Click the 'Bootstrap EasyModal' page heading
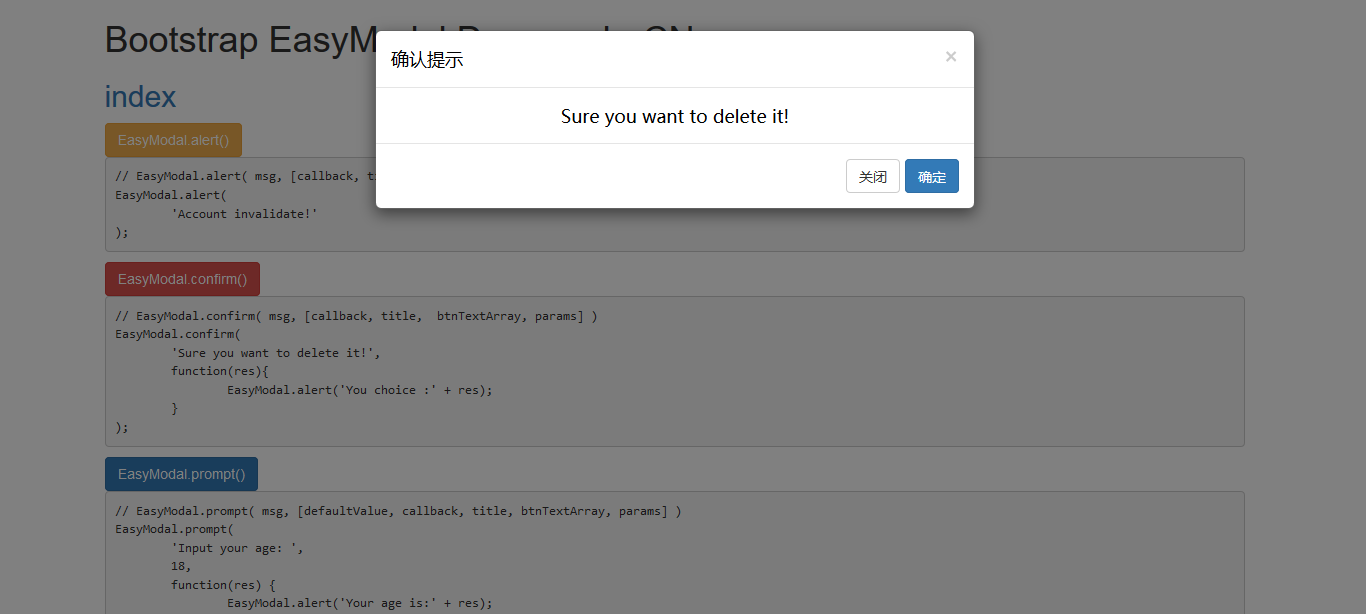Viewport: 1366px width, 614px height. click(x=240, y=40)
